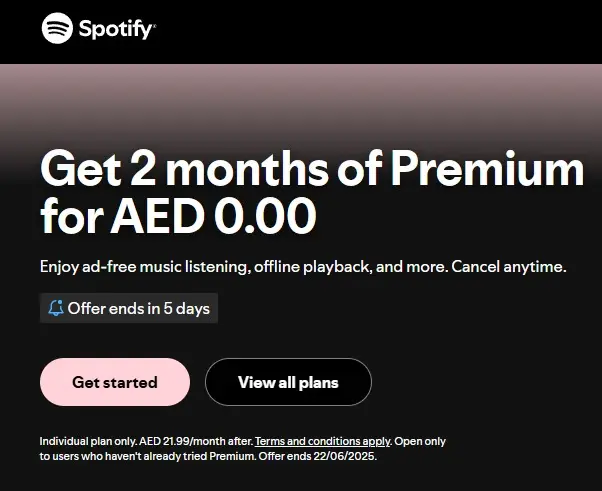Click the 'for AED 0.00' headline line
The image size is (602, 491).
[179, 216]
